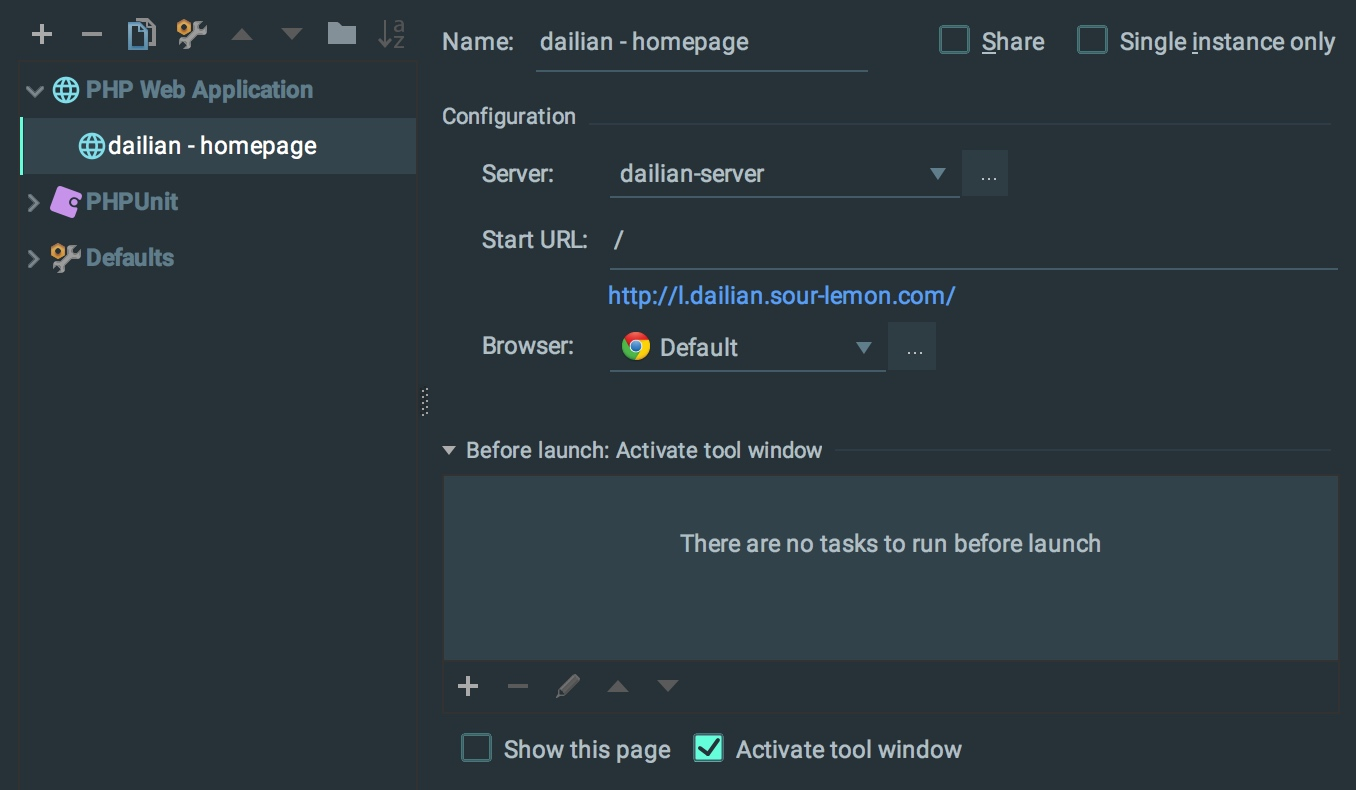1356x790 pixels.
Task: Sort configurations alphabetically
Action: pyautogui.click(x=391, y=35)
